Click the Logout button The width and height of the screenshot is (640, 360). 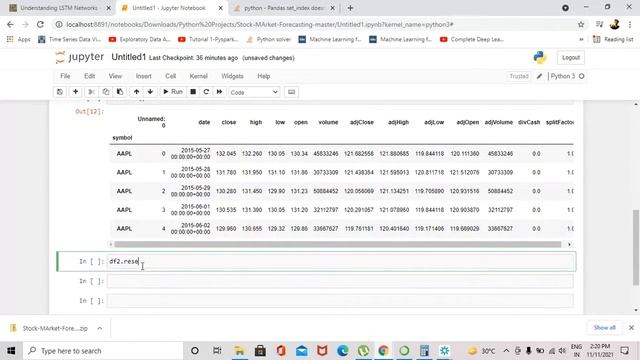click(x=571, y=58)
